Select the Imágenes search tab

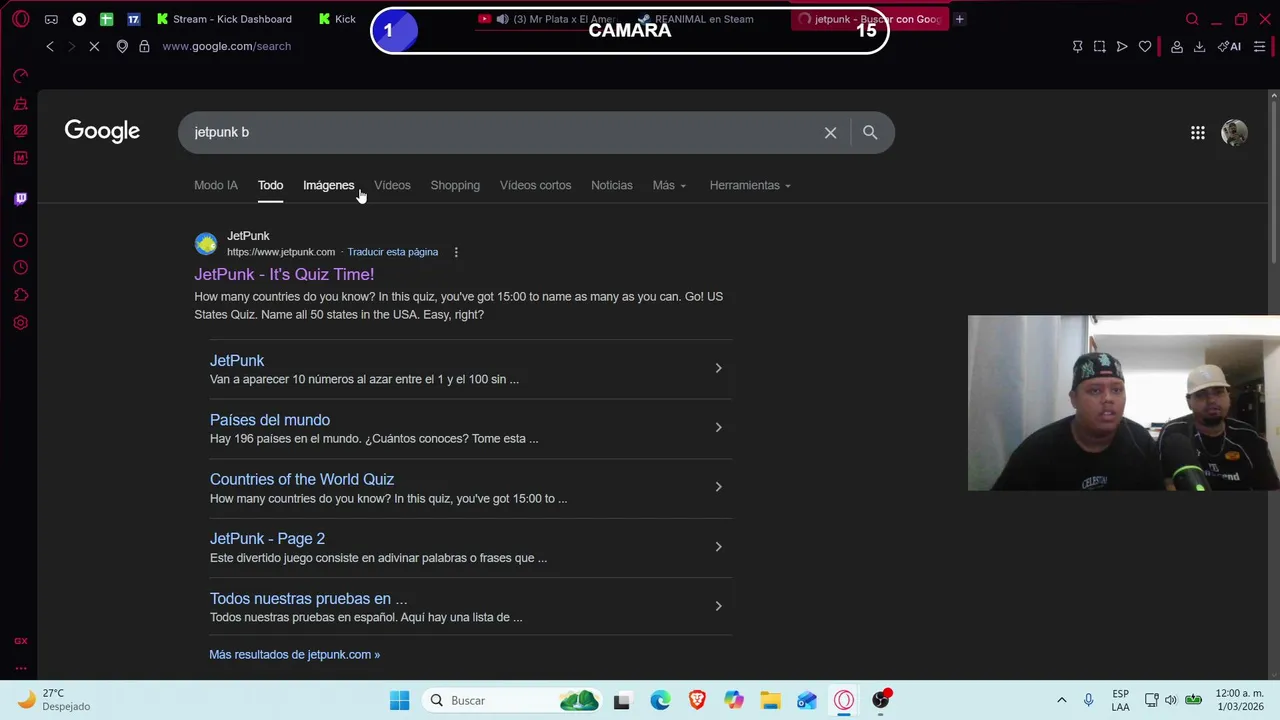328,185
